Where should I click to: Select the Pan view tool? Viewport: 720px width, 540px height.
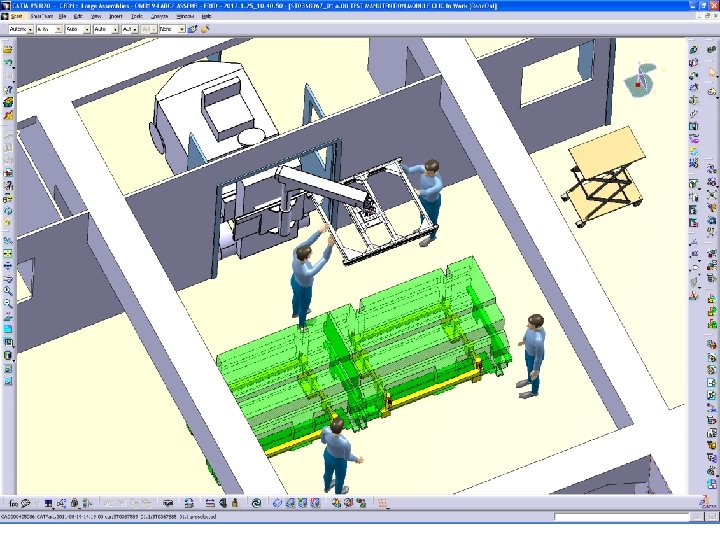click(x=8, y=266)
